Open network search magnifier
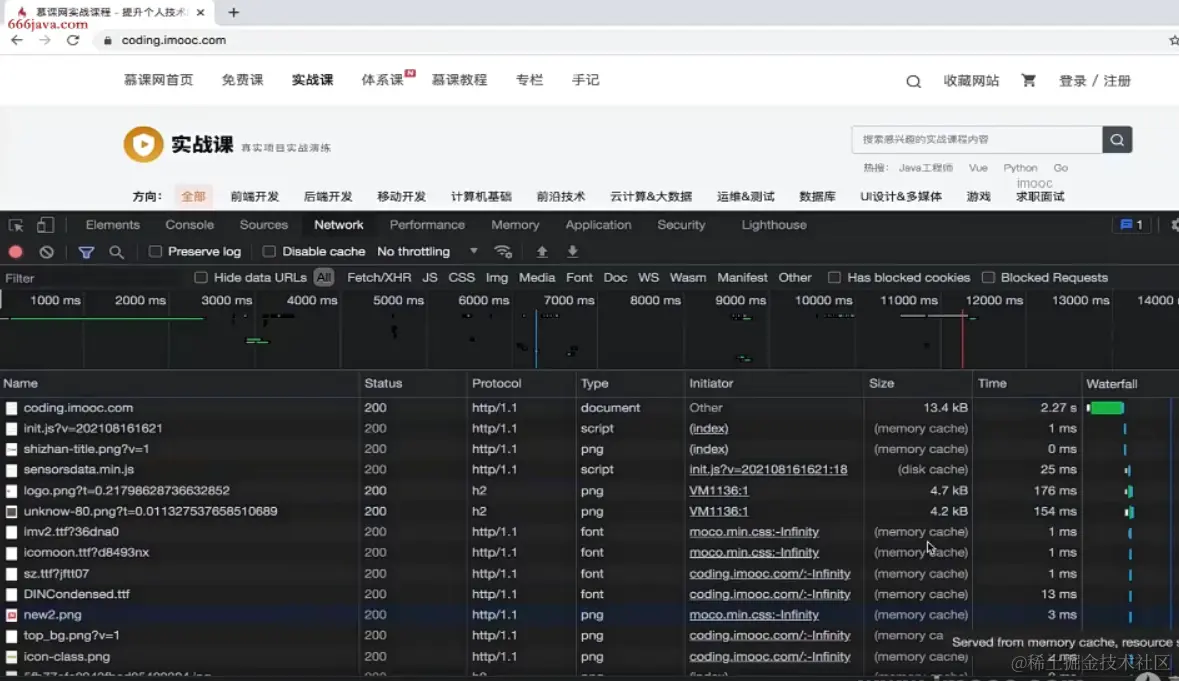Image resolution: width=1179 pixels, height=681 pixels. [x=117, y=252]
